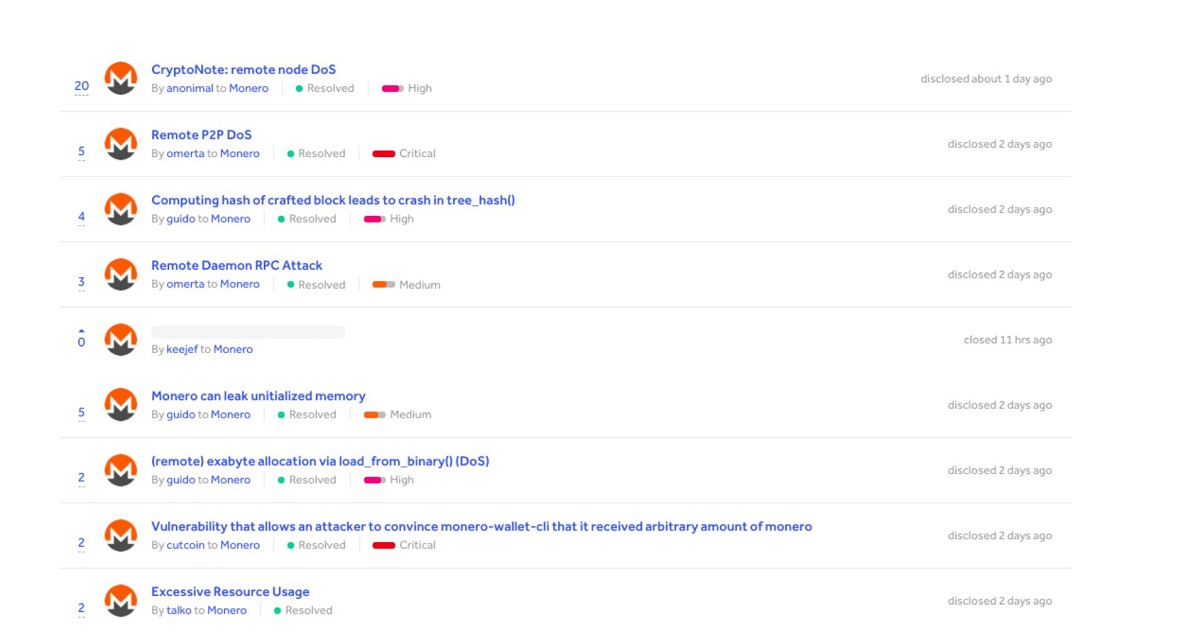Click Critical severity label on monero-wallet-cli report
The width and height of the screenshot is (1200, 642).
pos(417,545)
